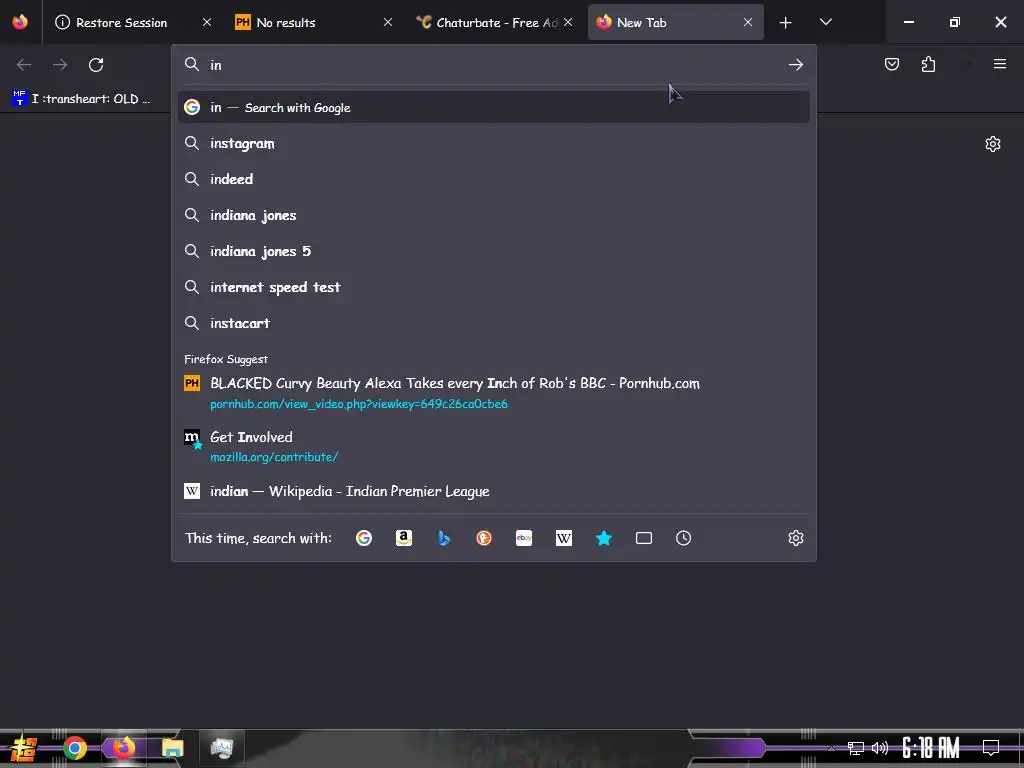The image size is (1024, 768).
Task: Choose the indiana jones suggestion
Action: click(x=494, y=215)
